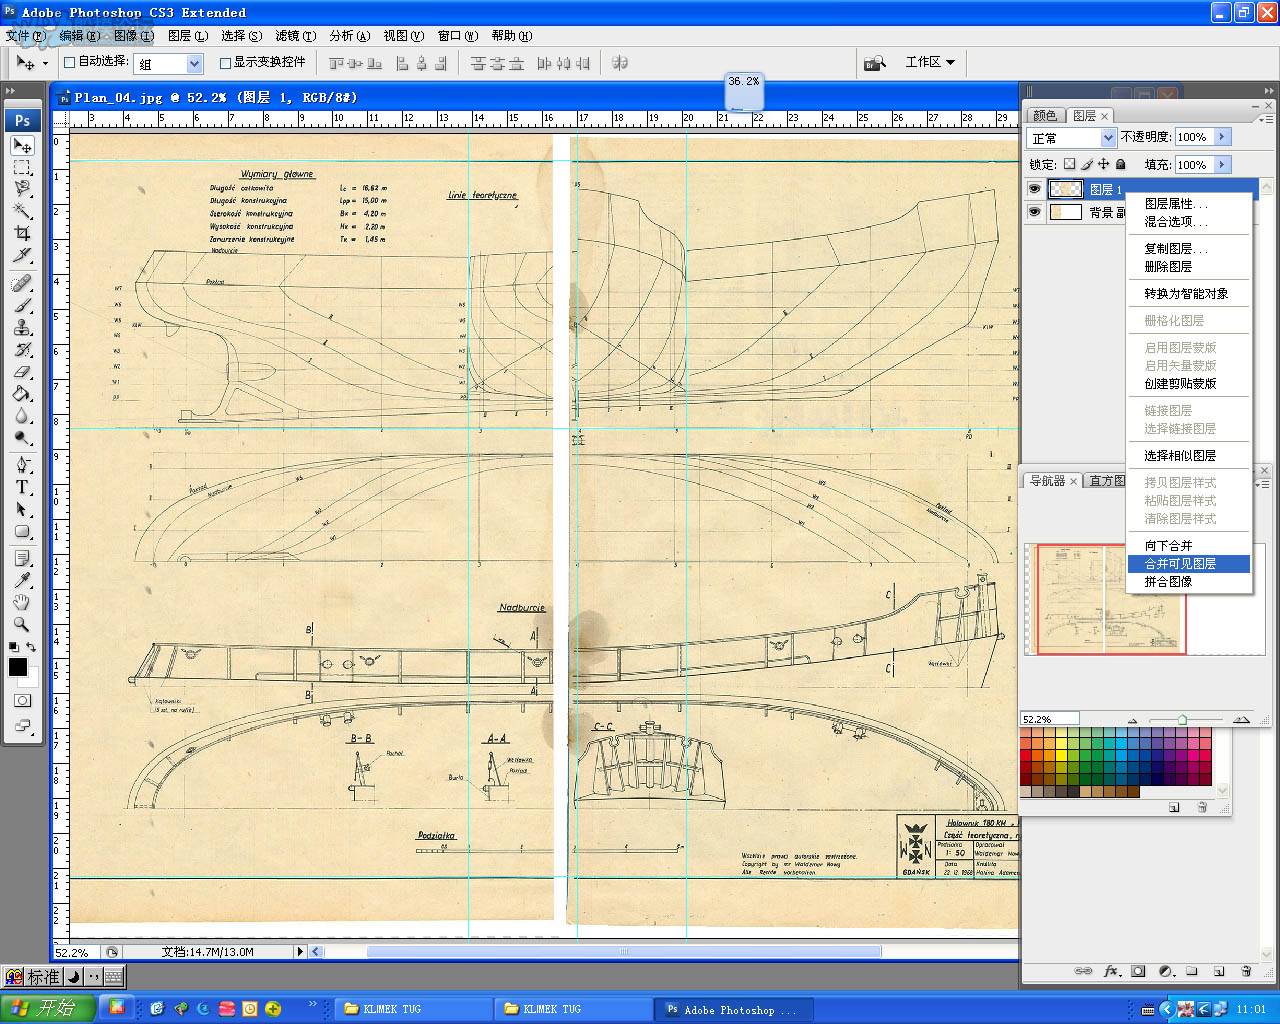1280x1024 pixels.
Task: Switch foreground and background colors
Action: 32,648
